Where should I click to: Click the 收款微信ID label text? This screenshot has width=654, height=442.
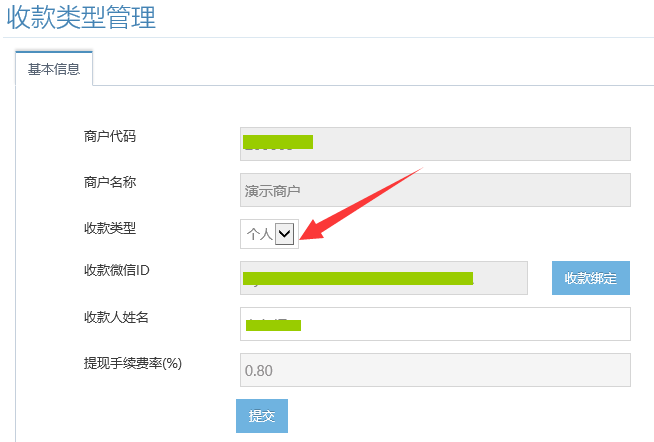point(116,270)
